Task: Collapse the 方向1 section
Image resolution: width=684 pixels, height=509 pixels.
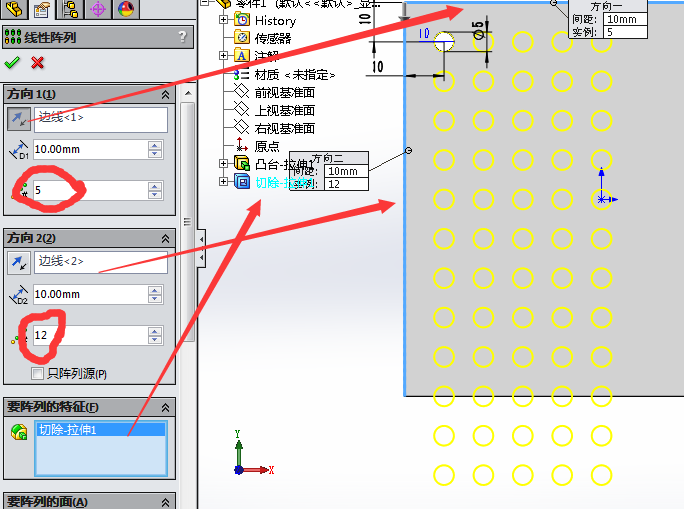Action: pos(165,95)
